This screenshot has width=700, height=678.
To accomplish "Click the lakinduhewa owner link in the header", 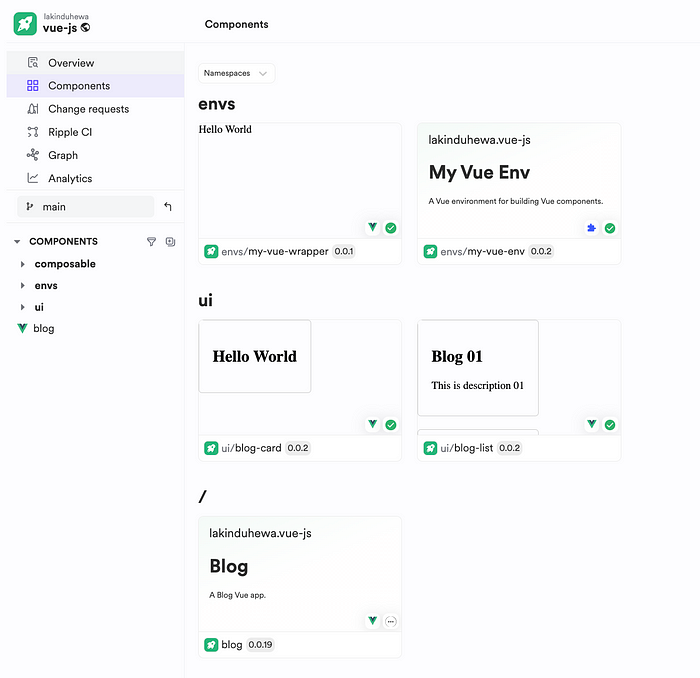I will tap(66, 17).
